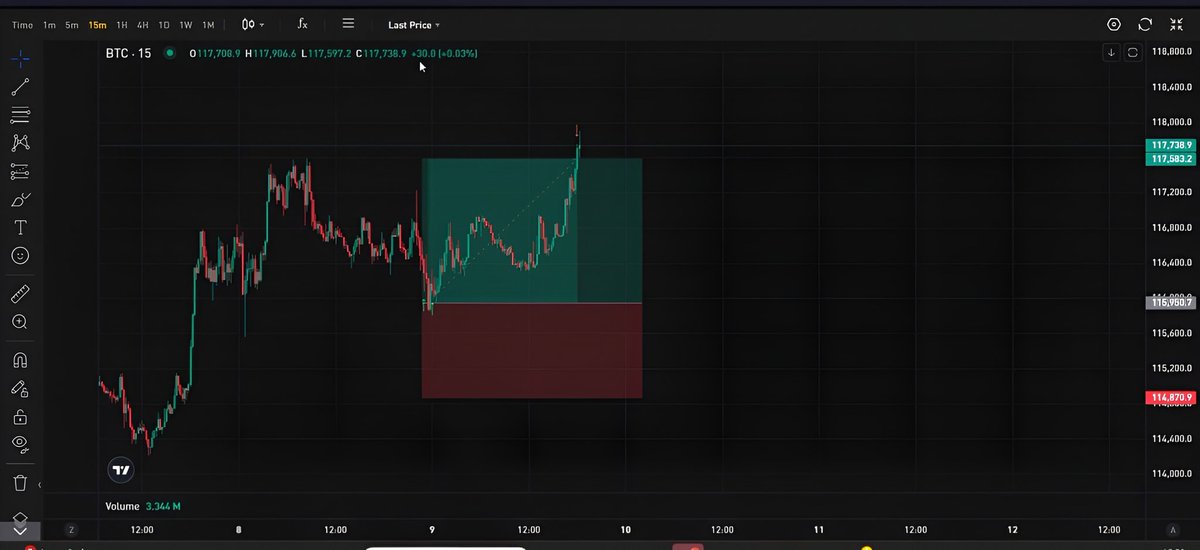Click the 117,583.2 take-profit price label
This screenshot has height=550, width=1200.
(1172, 159)
